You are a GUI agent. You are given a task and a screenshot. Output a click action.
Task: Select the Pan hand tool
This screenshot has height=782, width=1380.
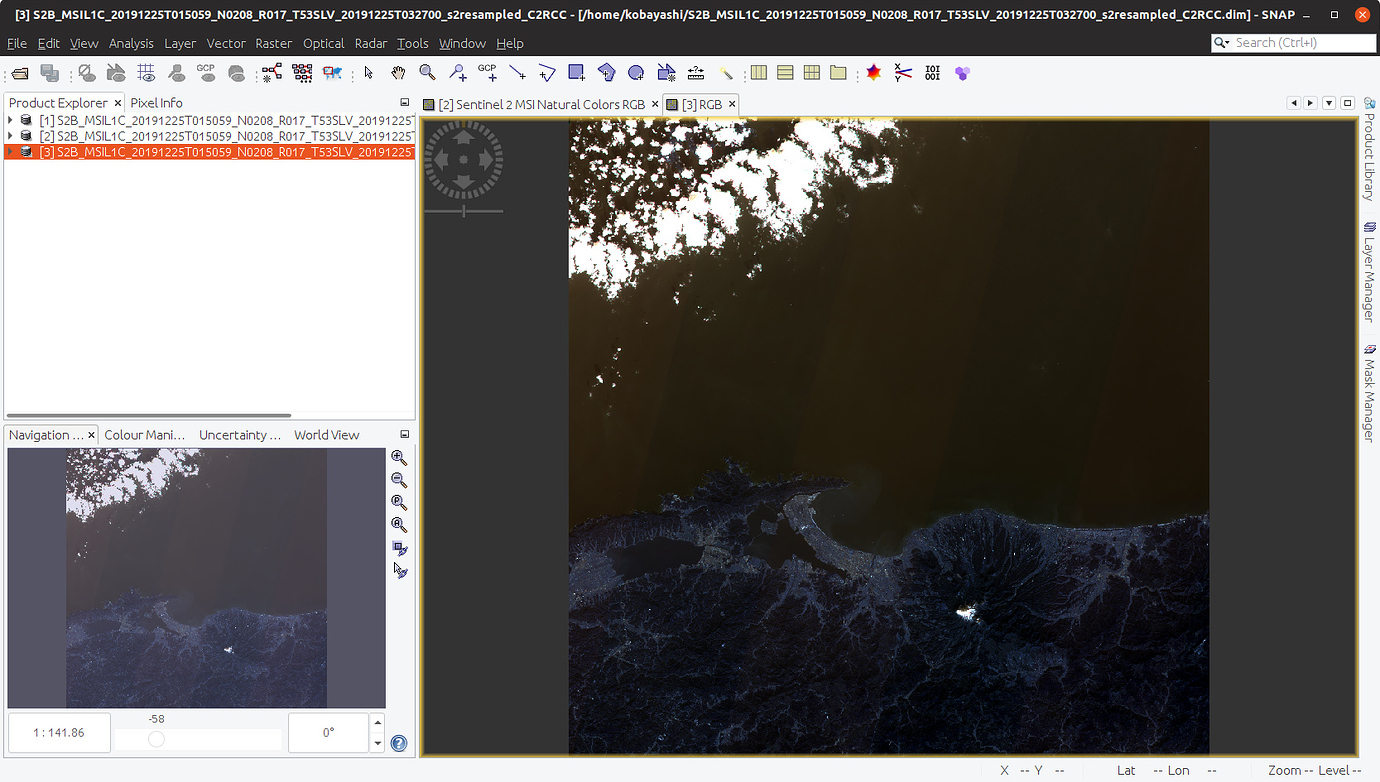[x=398, y=73]
